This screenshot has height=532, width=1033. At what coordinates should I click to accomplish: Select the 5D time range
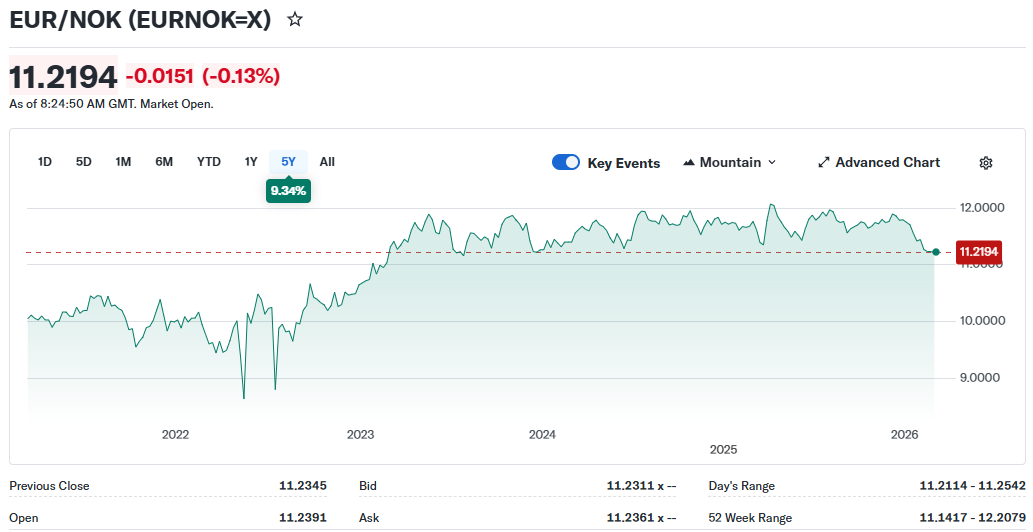[84, 162]
